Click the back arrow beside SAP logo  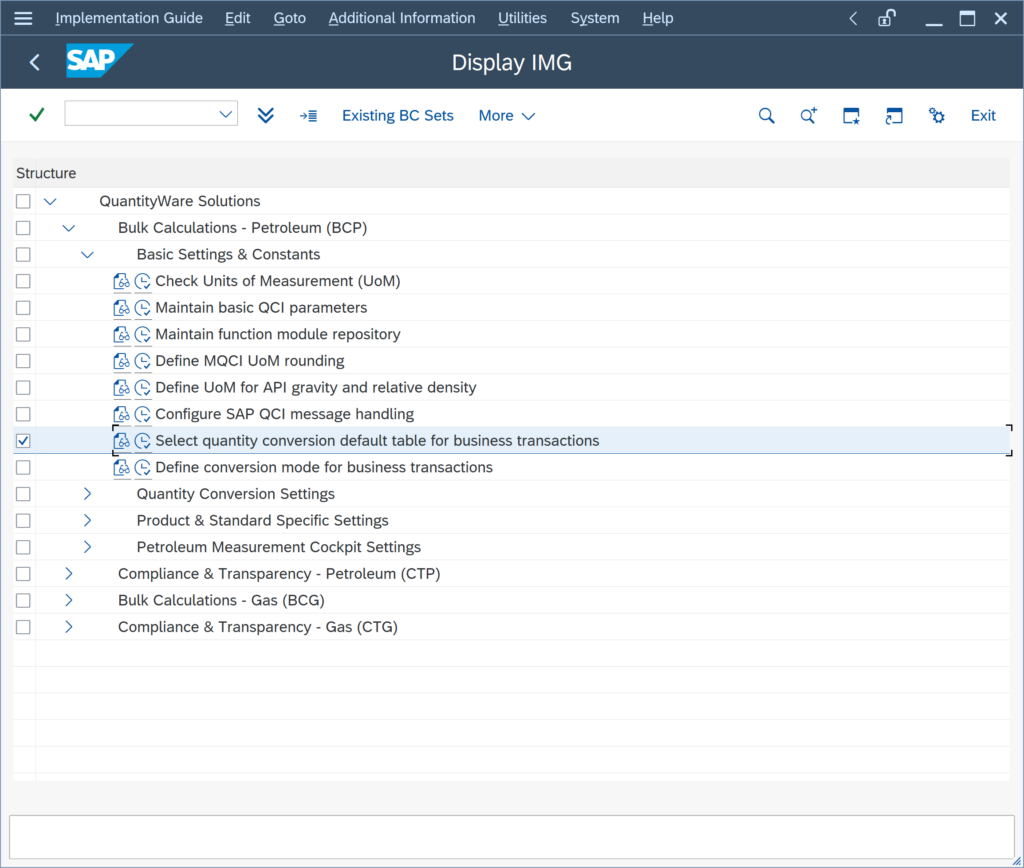(x=35, y=62)
